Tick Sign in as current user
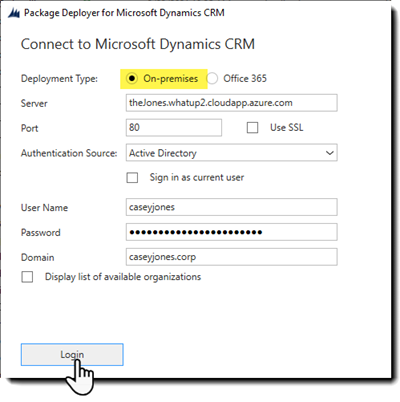Image resolution: width=400 pixels, height=402 pixels. [x=132, y=177]
